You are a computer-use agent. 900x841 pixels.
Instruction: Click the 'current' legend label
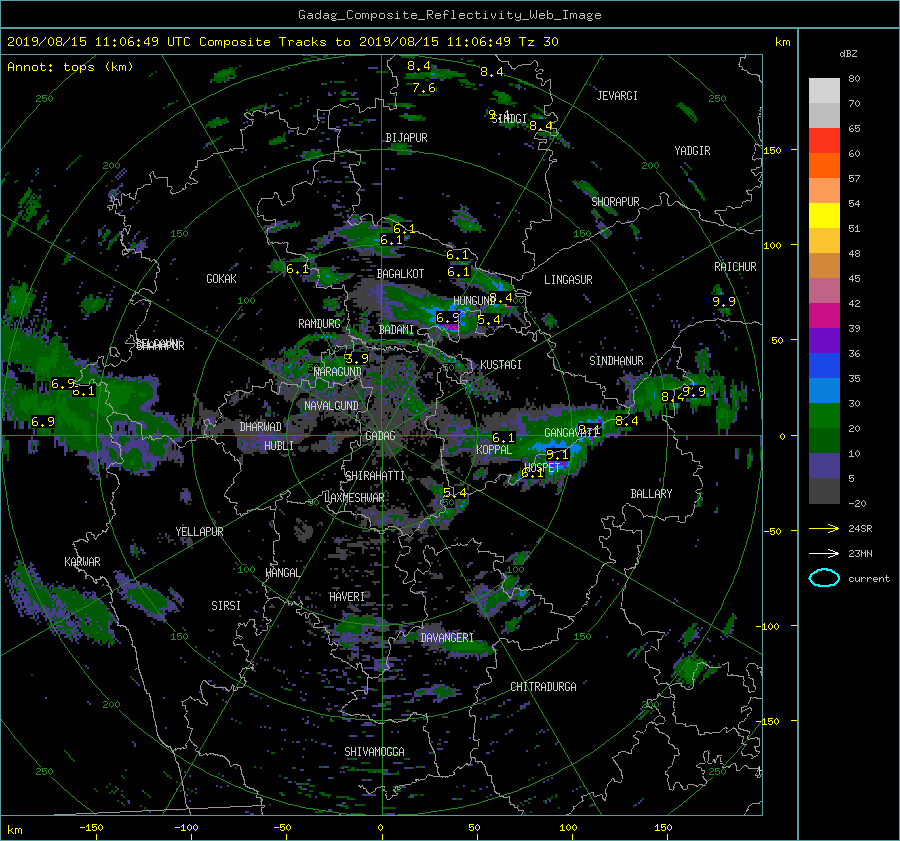point(869,579)
